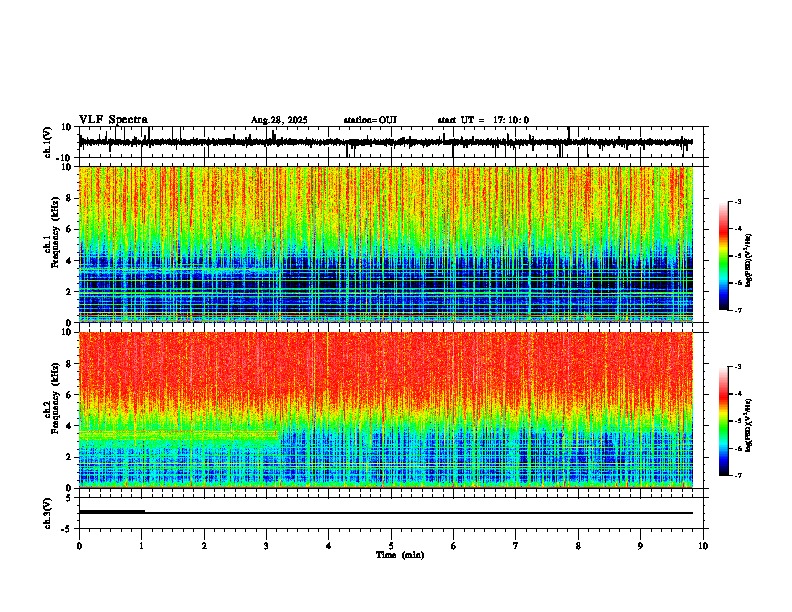The width and height of the screenshot is (792, 612).
Task: Click the thick segment of the ch.3 trace
Action: [x=112, y=512]
